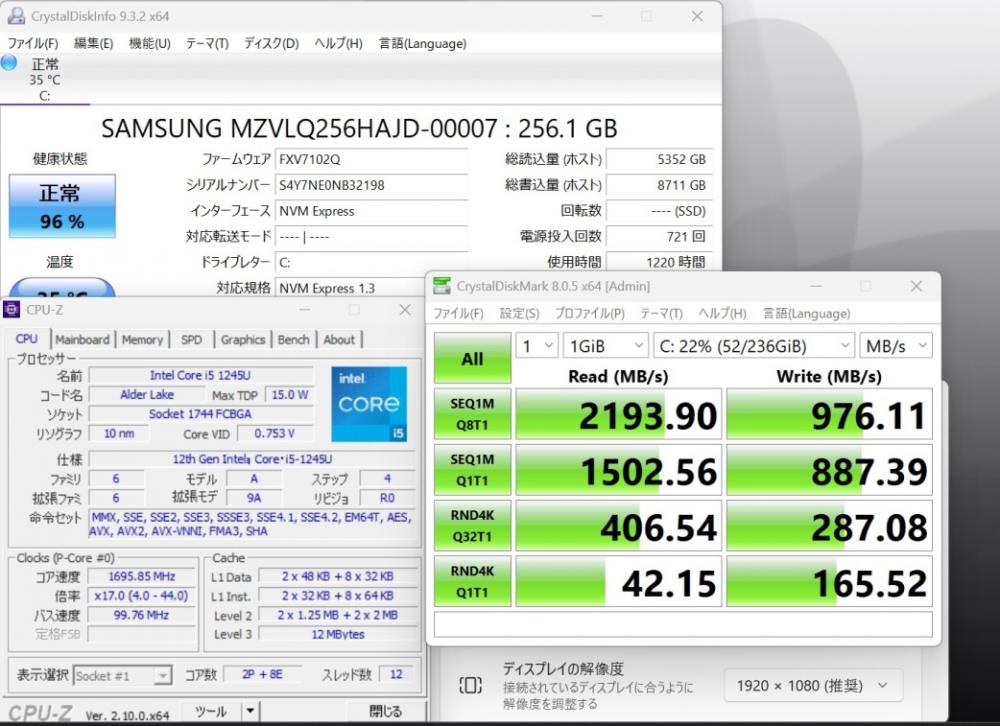Click the RND4K Q32T1 write result 287.08
The width and height of the screenshot is (1000, 726).
coord(829,526)
